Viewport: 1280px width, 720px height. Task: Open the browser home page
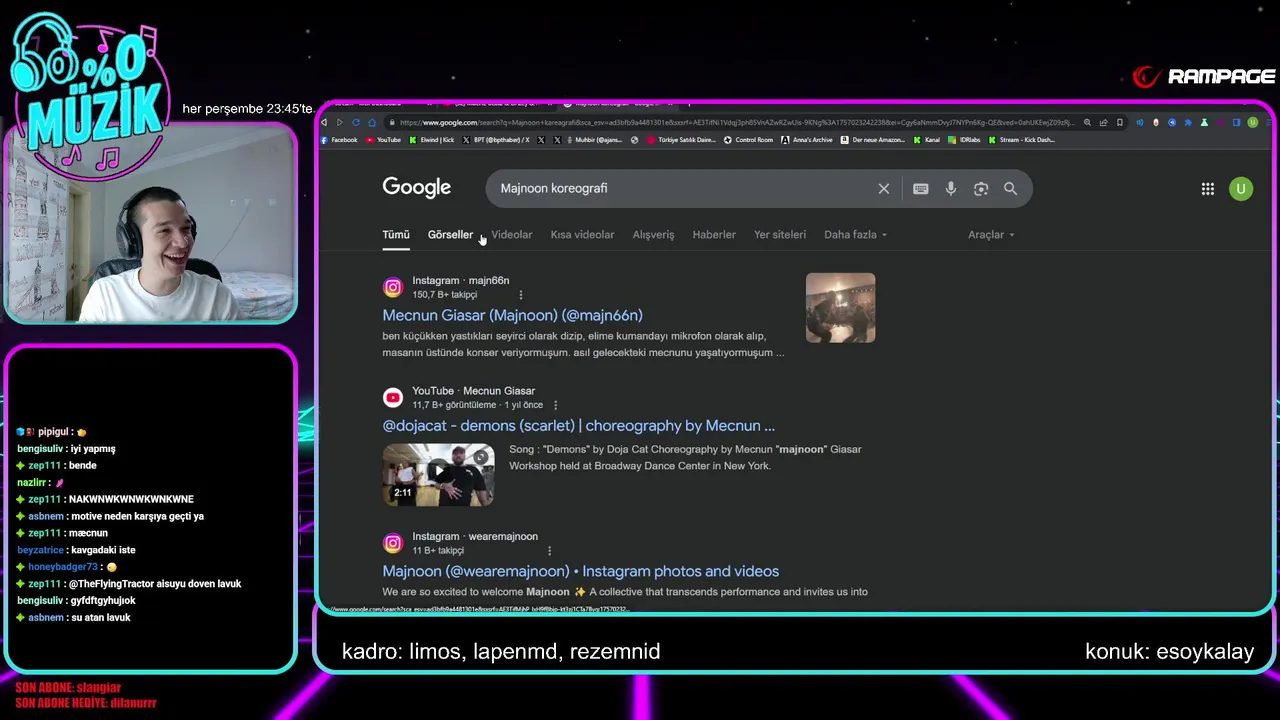(x=372, y=122)
